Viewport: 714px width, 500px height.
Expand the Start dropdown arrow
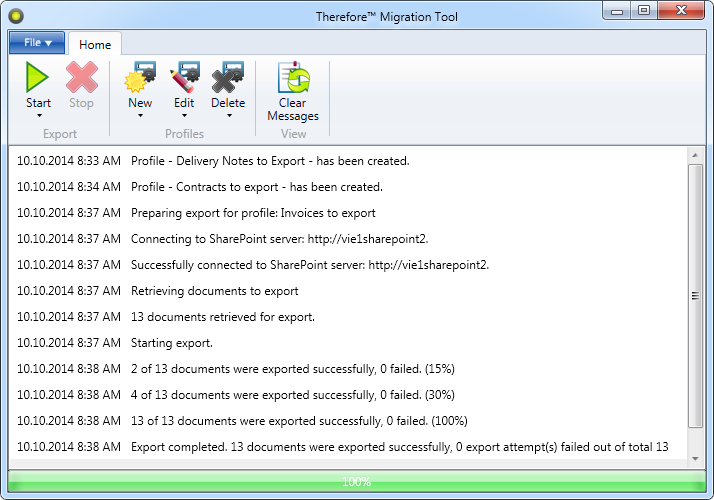pyautogui.click(x=39, y=116)
